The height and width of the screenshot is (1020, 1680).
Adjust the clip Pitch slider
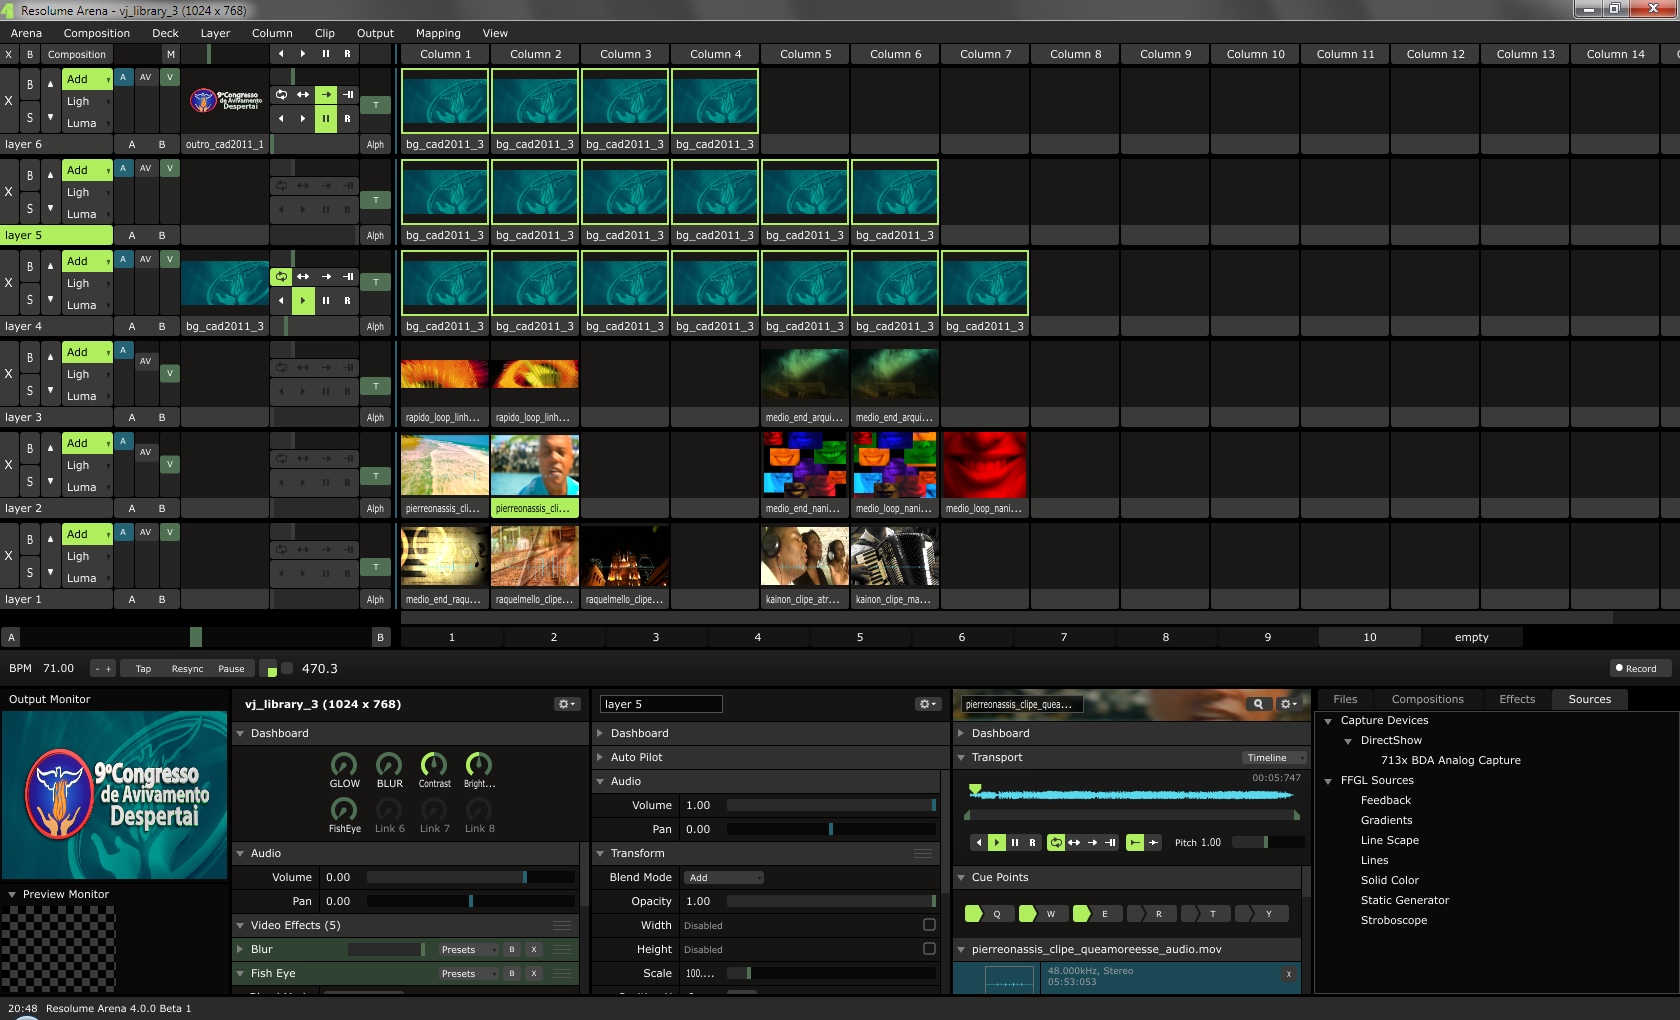point(1267,843)
